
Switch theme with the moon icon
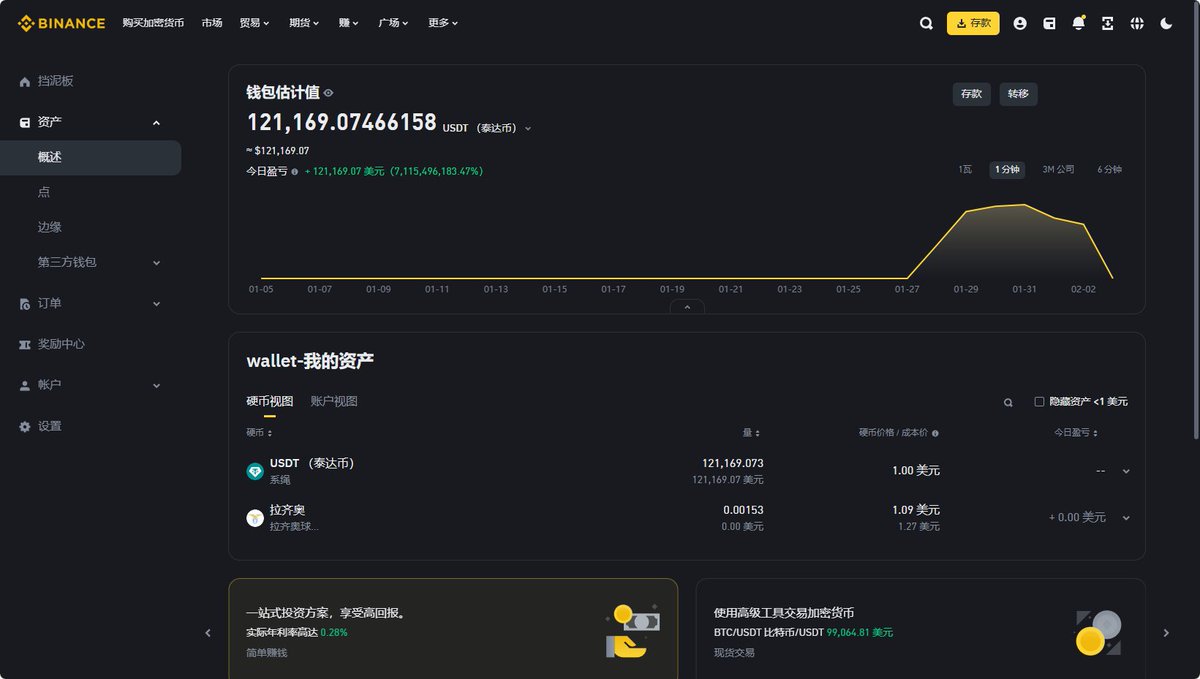tap(1166, 23)
